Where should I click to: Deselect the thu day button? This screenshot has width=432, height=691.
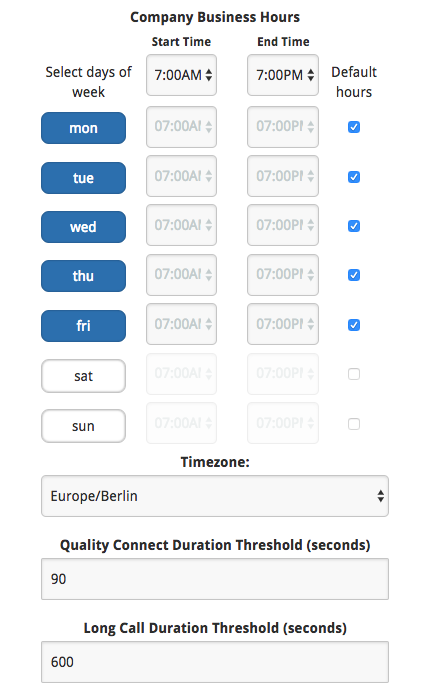(x=83, y=276)
